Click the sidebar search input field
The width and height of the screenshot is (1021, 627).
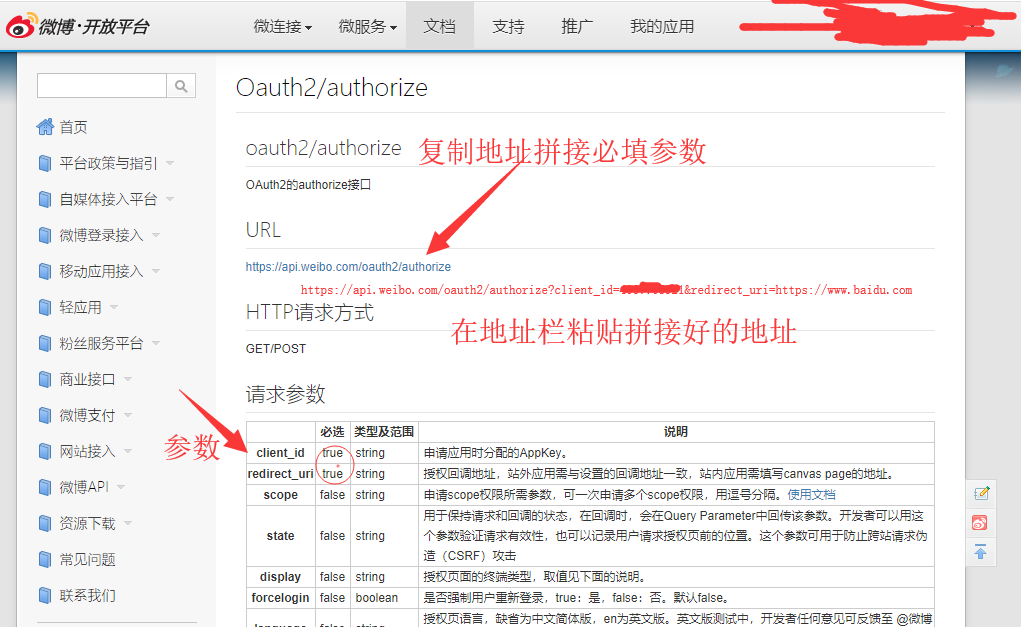(102, 86)
